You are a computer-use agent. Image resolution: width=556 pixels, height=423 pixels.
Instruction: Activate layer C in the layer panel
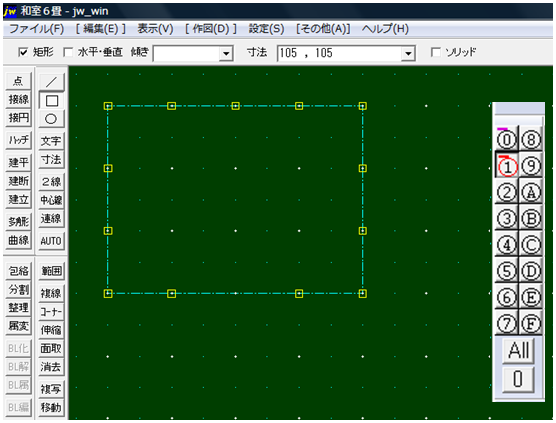coord(530,245)
